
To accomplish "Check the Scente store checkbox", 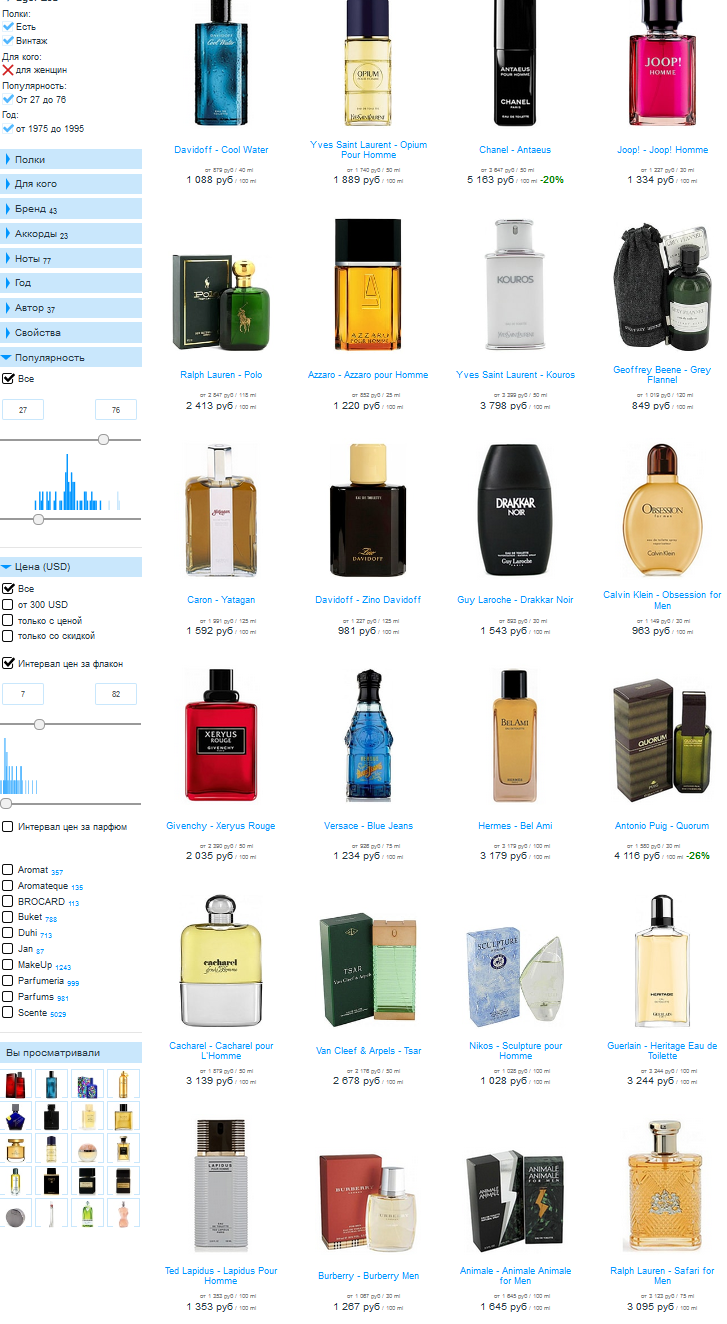I will click(8, 1012).
